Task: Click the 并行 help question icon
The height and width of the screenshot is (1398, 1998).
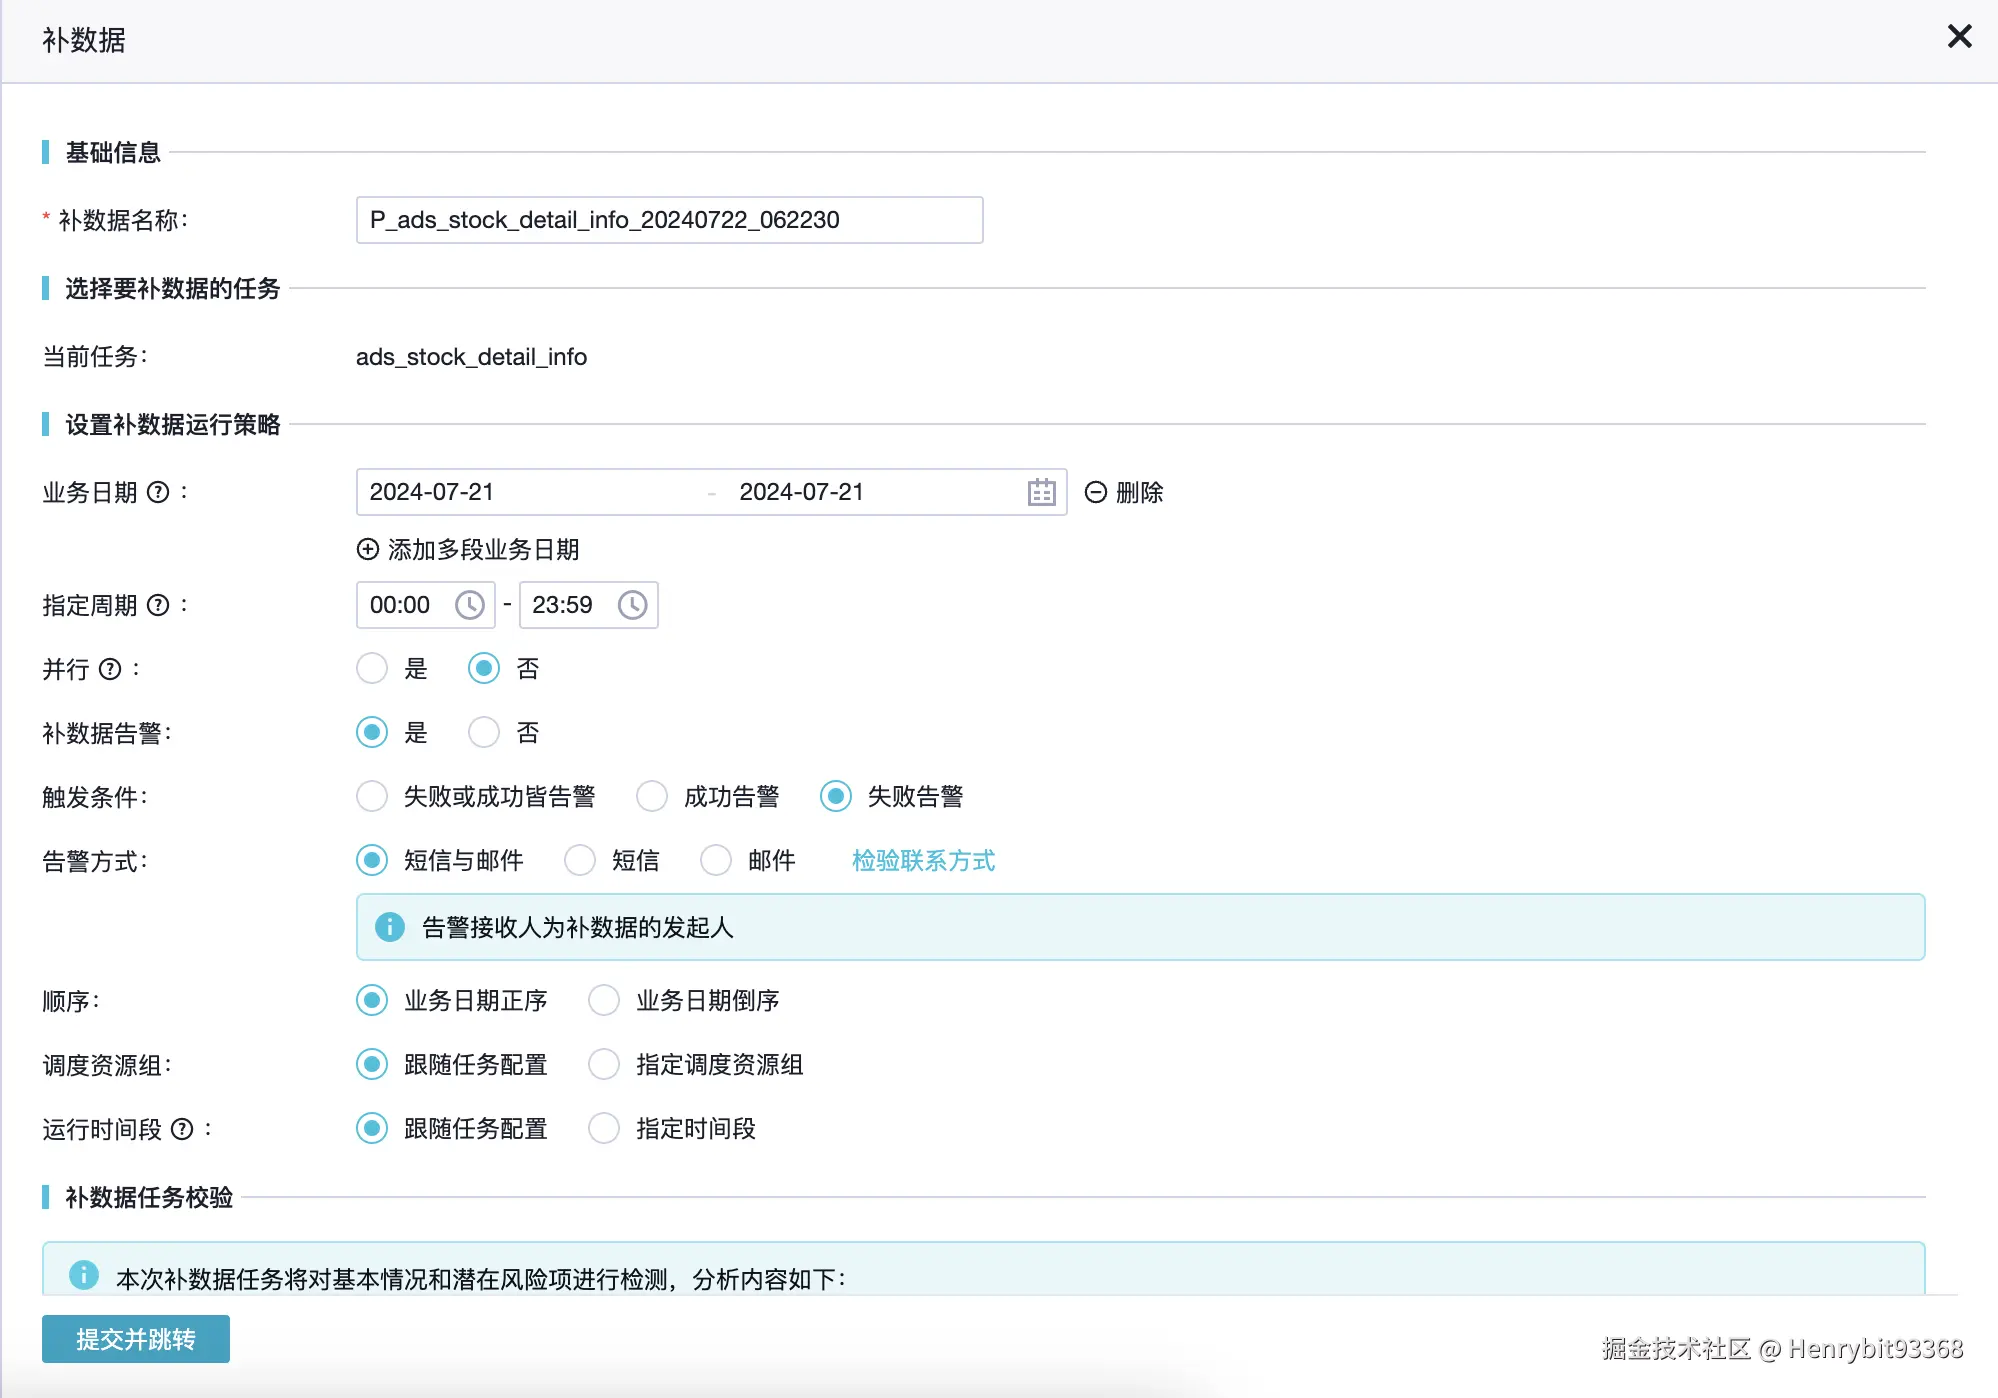Action: [x=110, y=669]
